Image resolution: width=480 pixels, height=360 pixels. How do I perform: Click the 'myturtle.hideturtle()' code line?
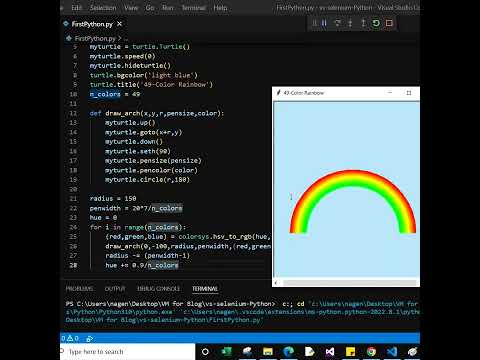click(130, 66)
